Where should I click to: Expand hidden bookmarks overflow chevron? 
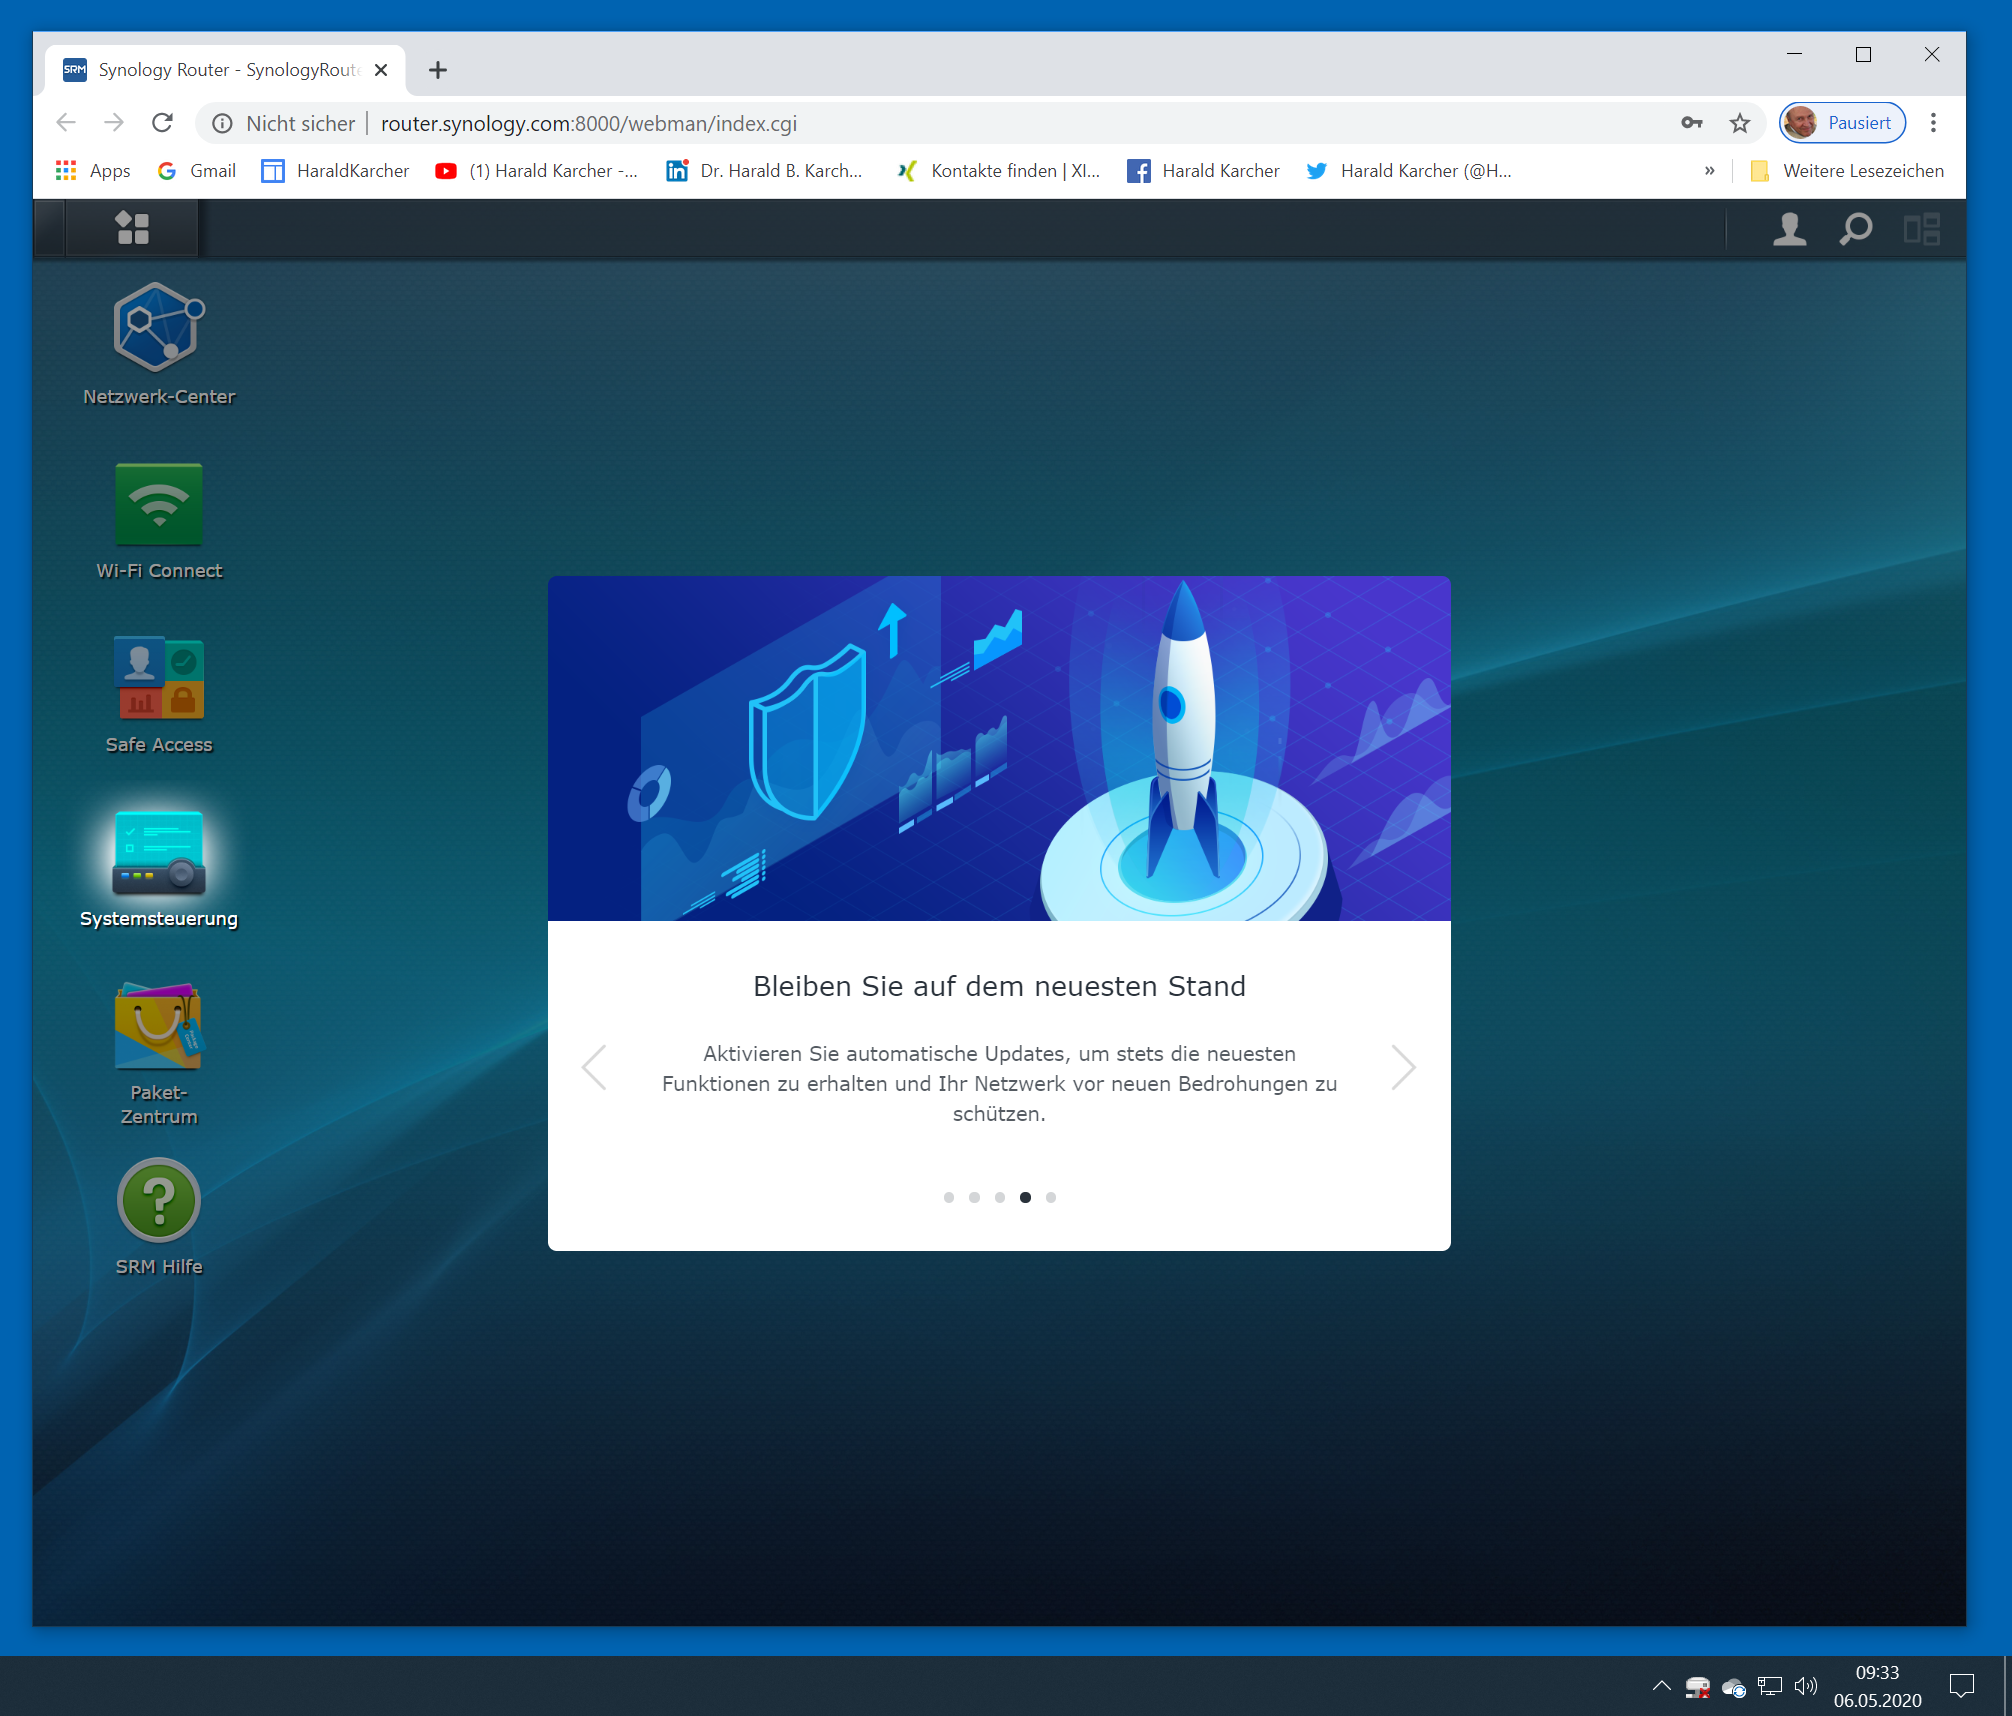[x=1709, y=171]
